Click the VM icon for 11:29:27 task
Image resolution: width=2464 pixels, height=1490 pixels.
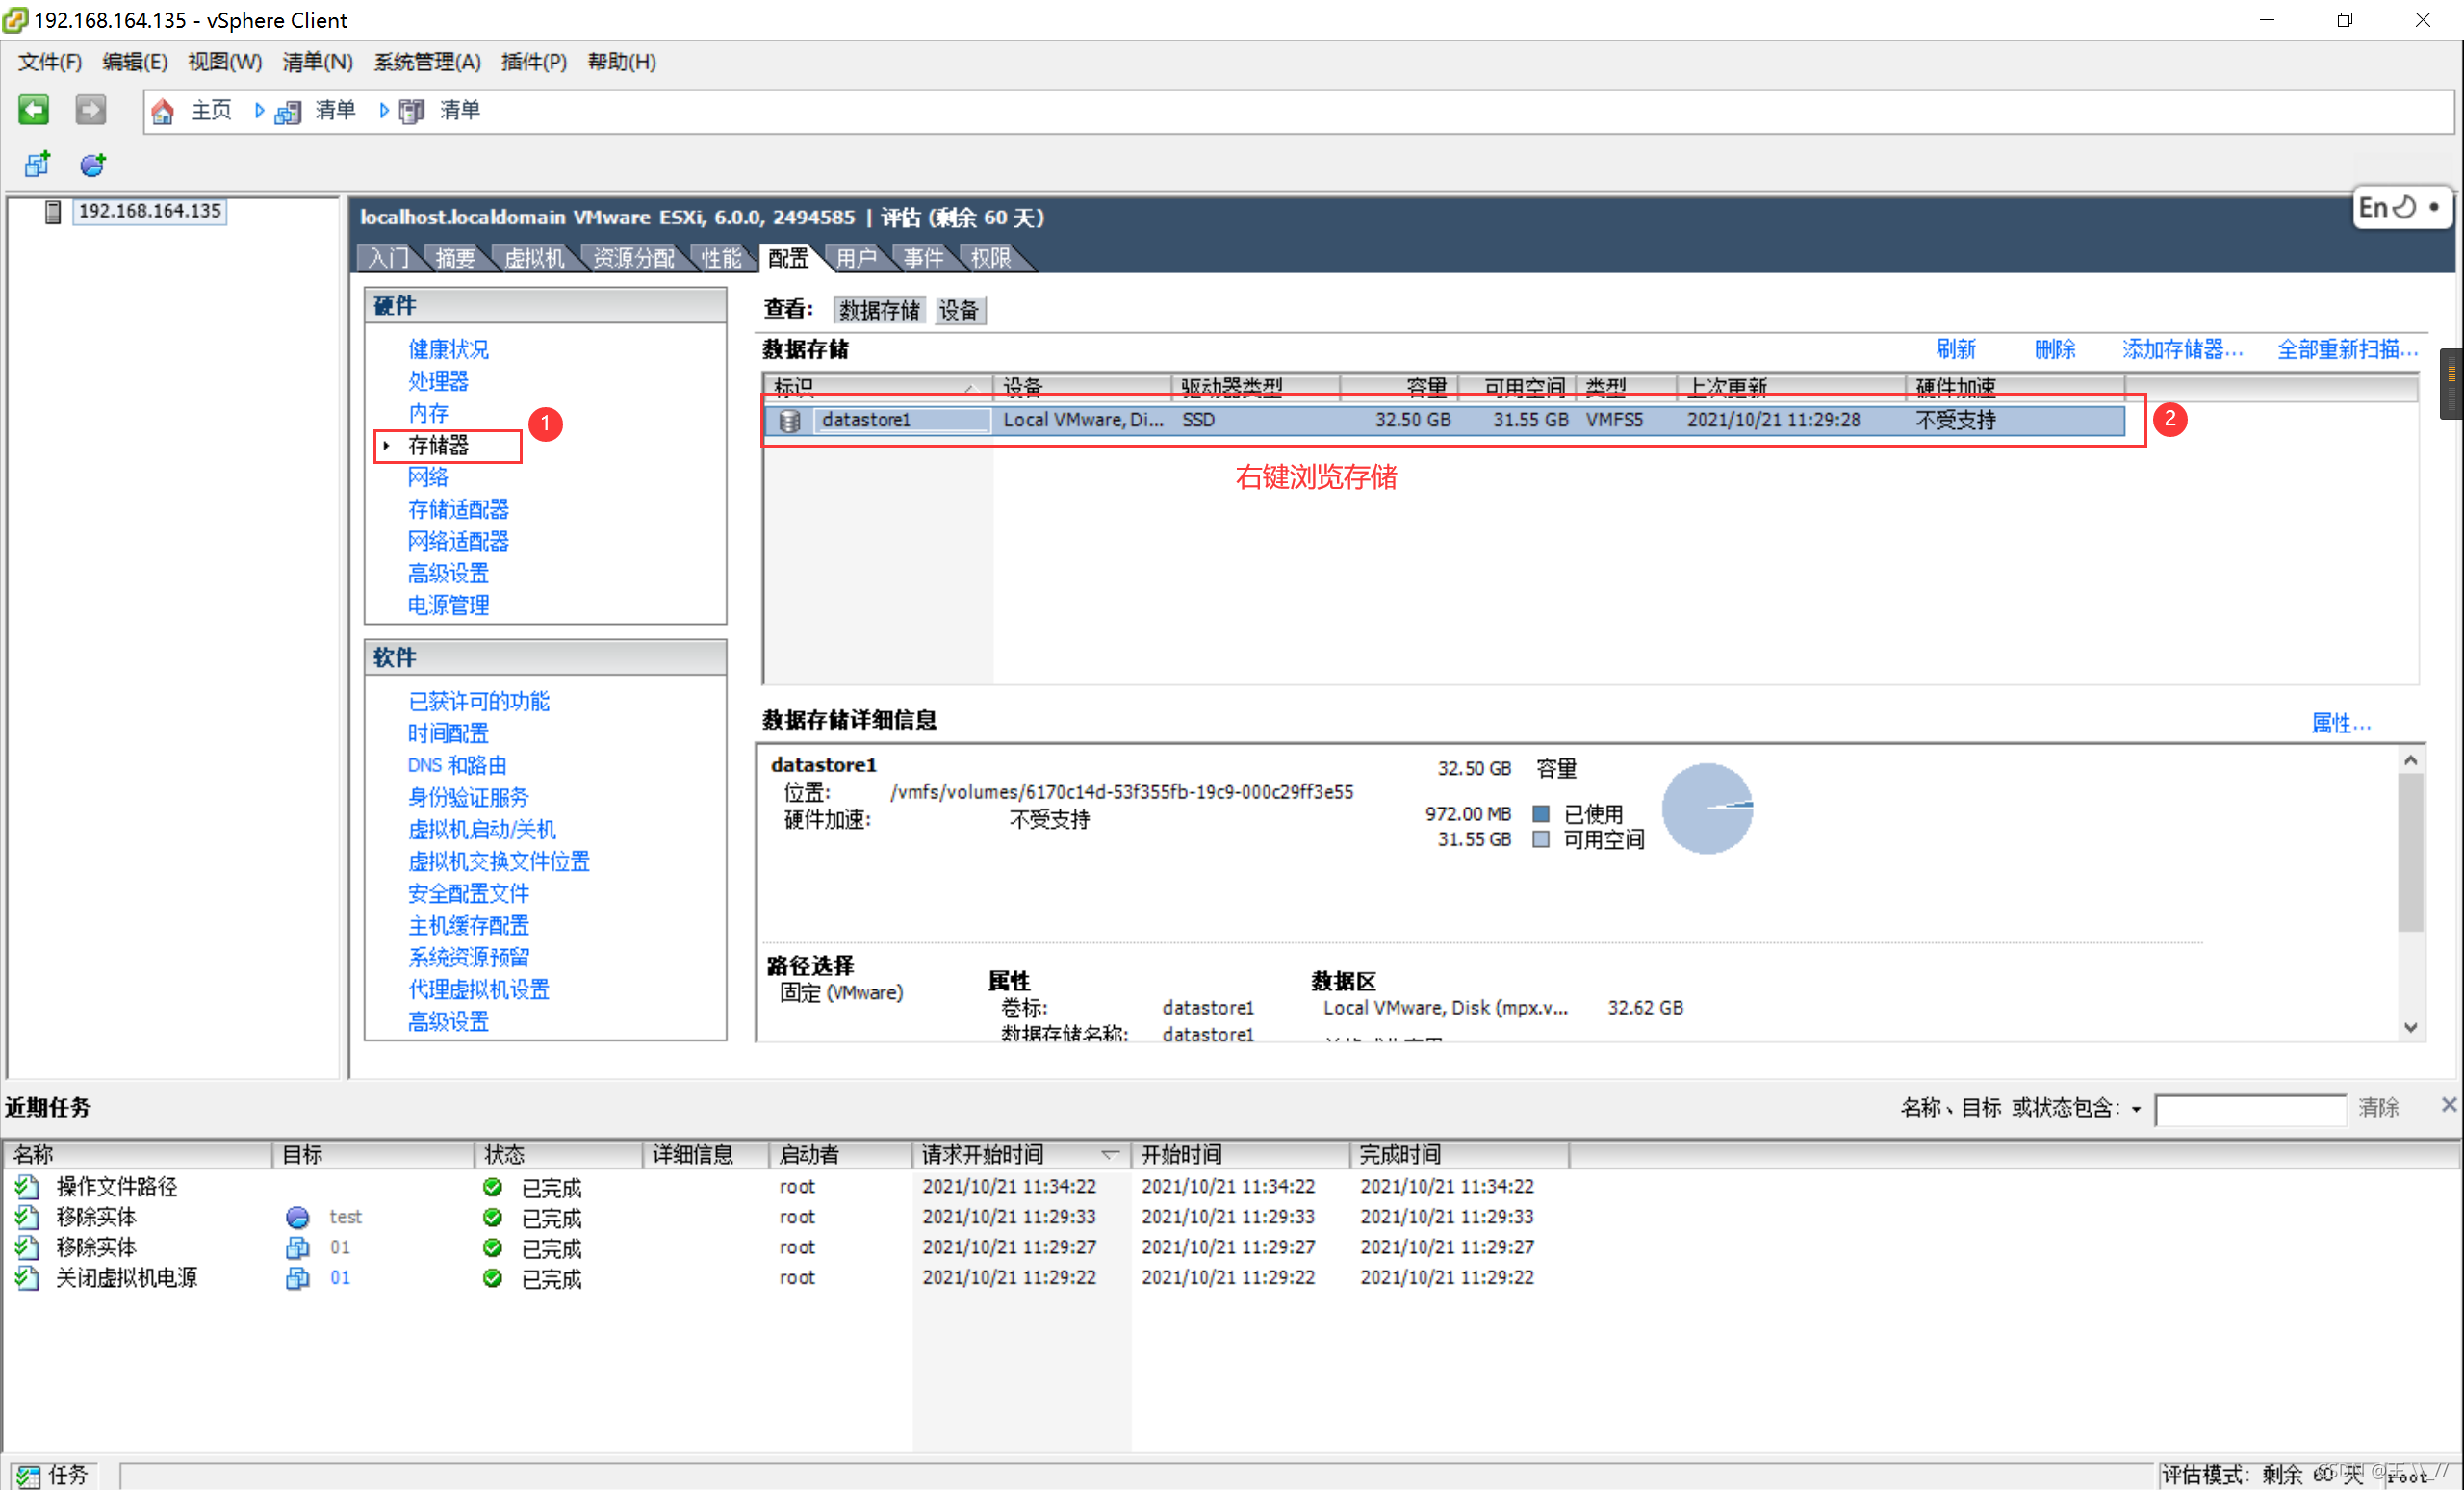coord(297,1247)
